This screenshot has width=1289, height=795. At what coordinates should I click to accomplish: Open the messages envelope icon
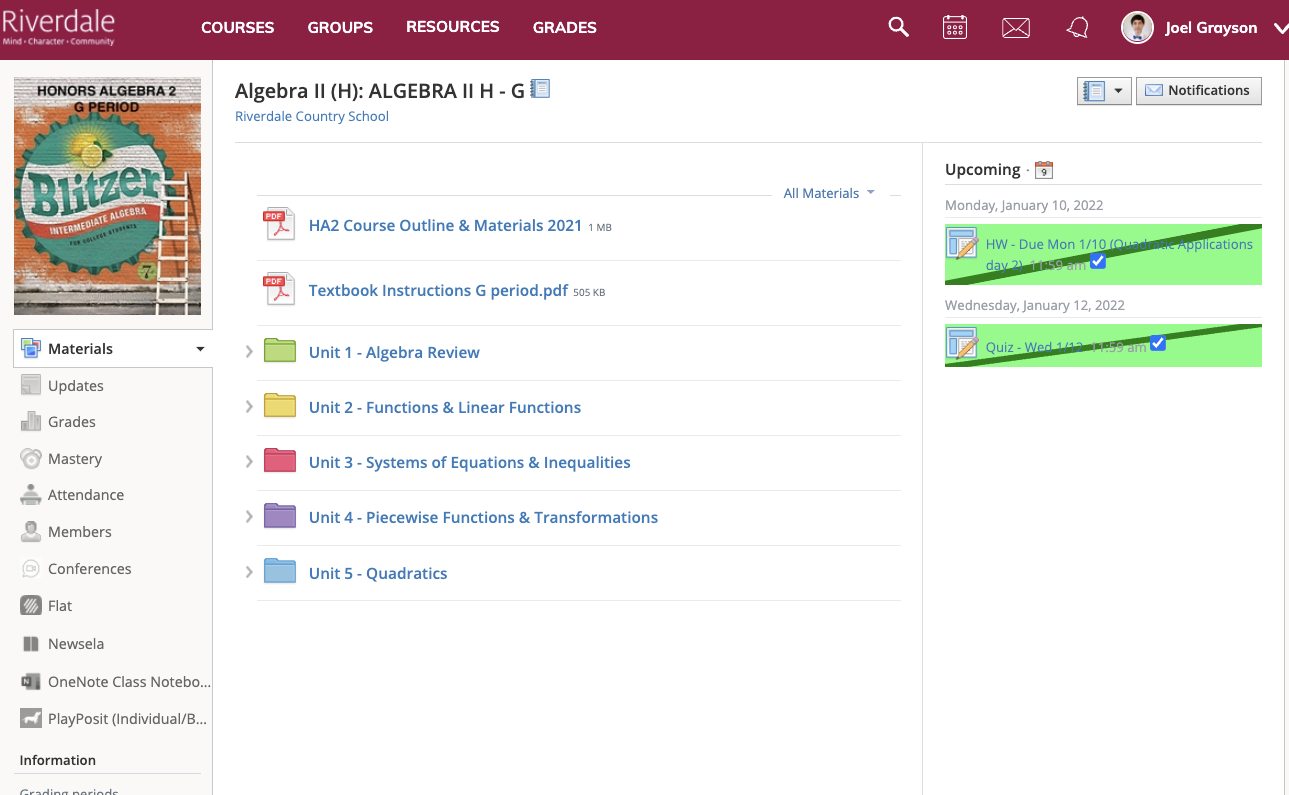pos(1016,28)
